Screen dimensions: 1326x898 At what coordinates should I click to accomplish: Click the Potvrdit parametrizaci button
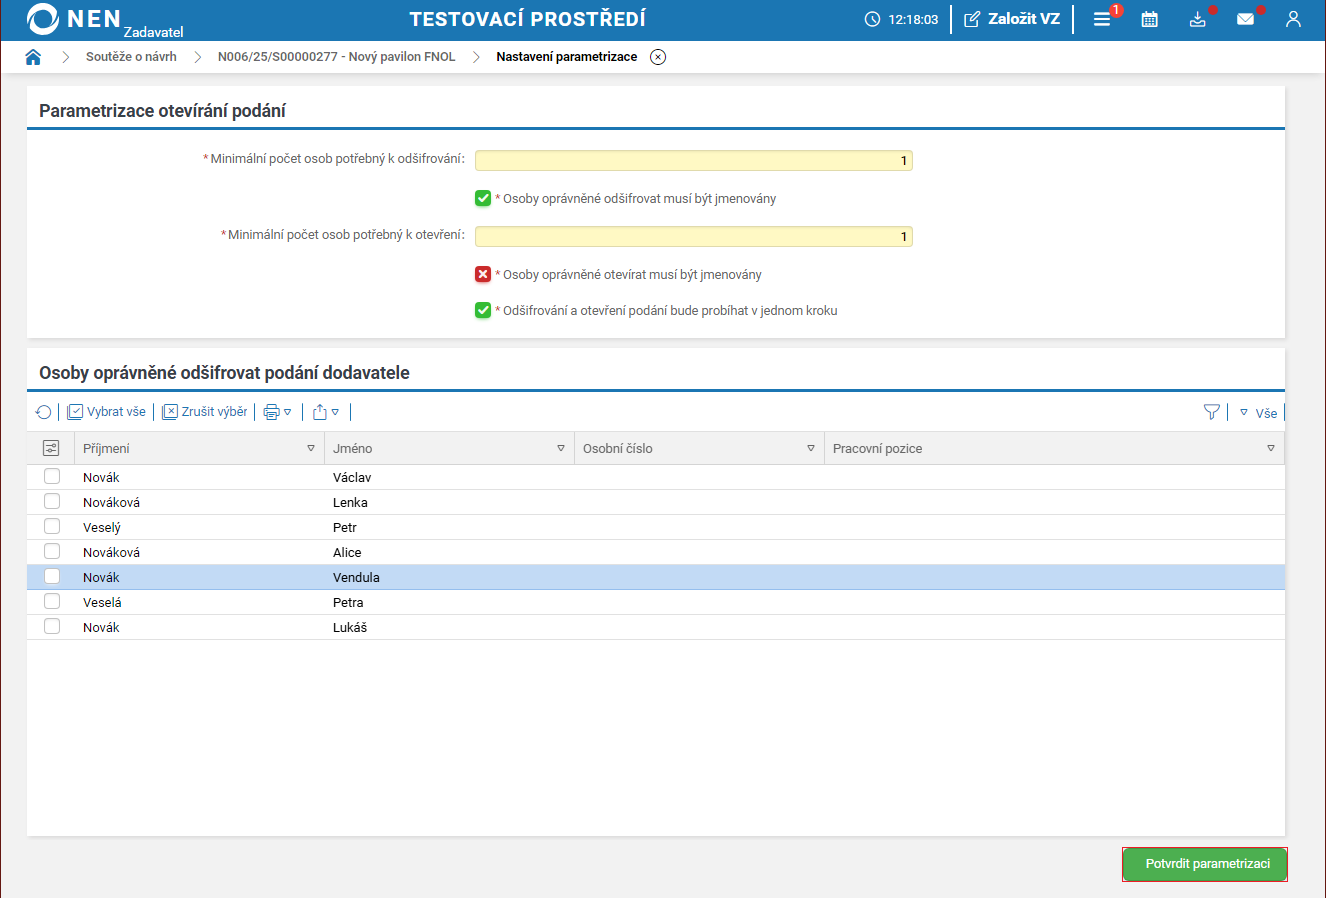pyautogui.click(x=1205, y=864)
